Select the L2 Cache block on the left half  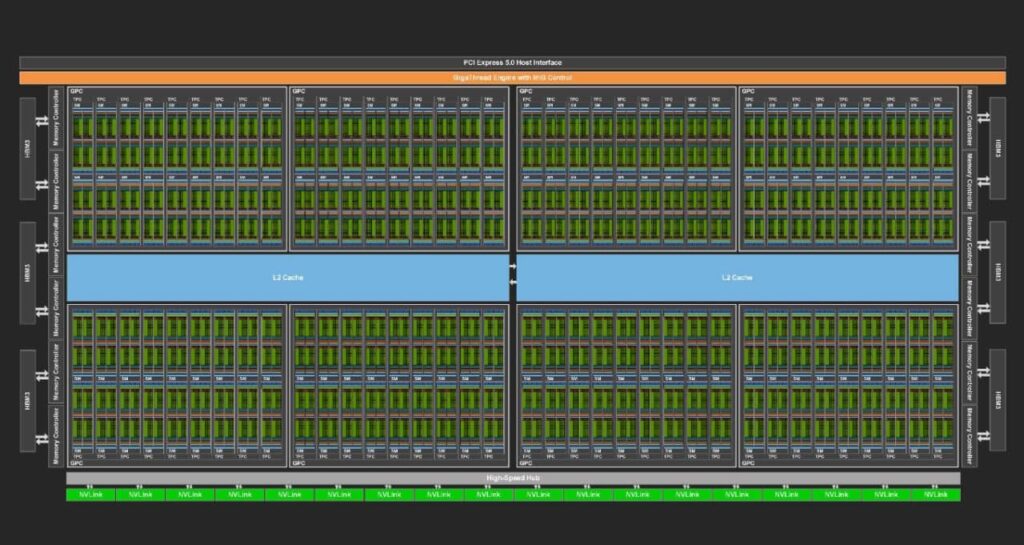(288, 277)
